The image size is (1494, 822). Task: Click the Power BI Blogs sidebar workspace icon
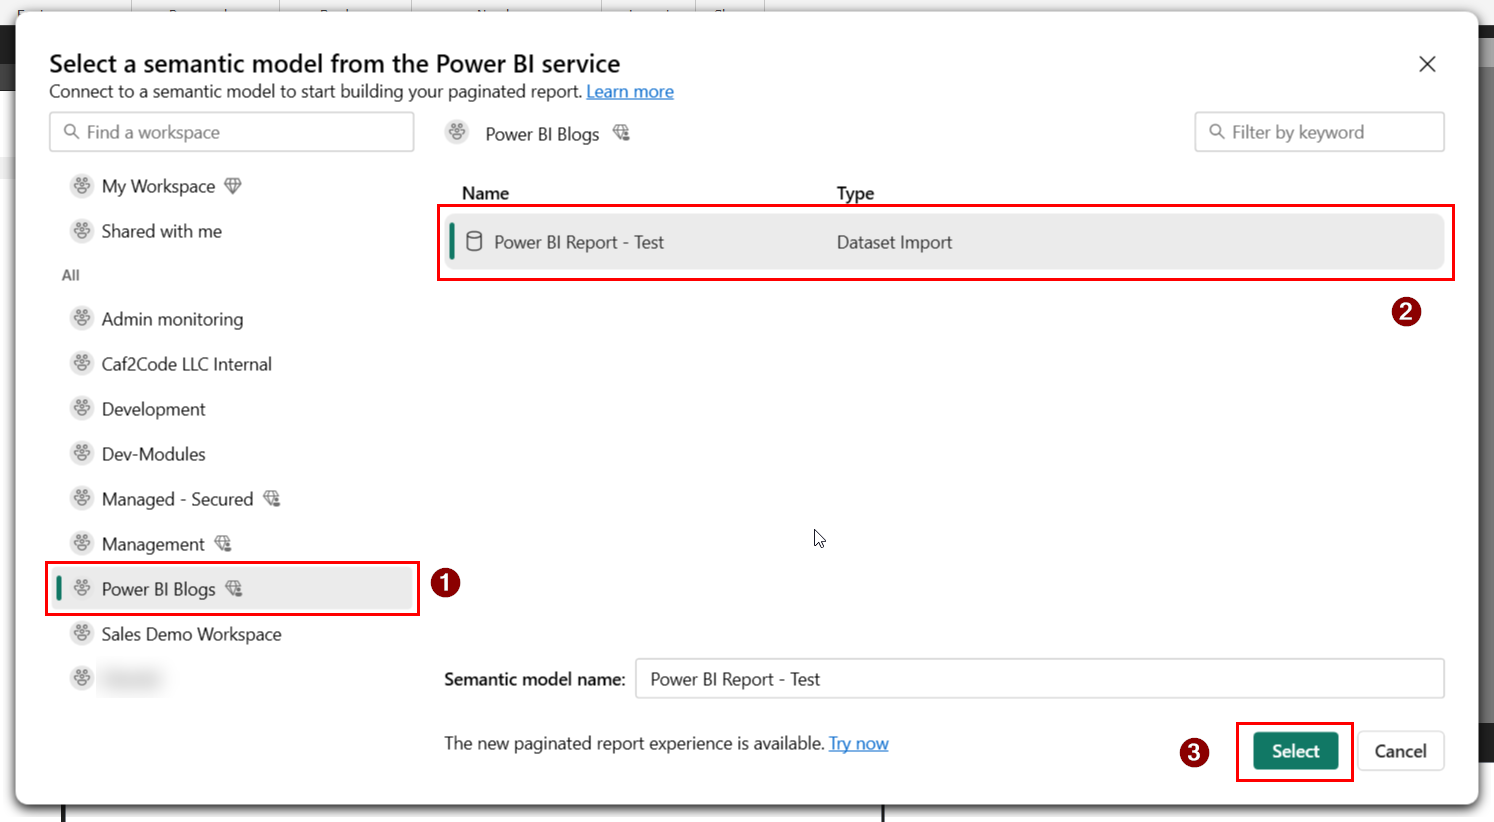point(82,589)
